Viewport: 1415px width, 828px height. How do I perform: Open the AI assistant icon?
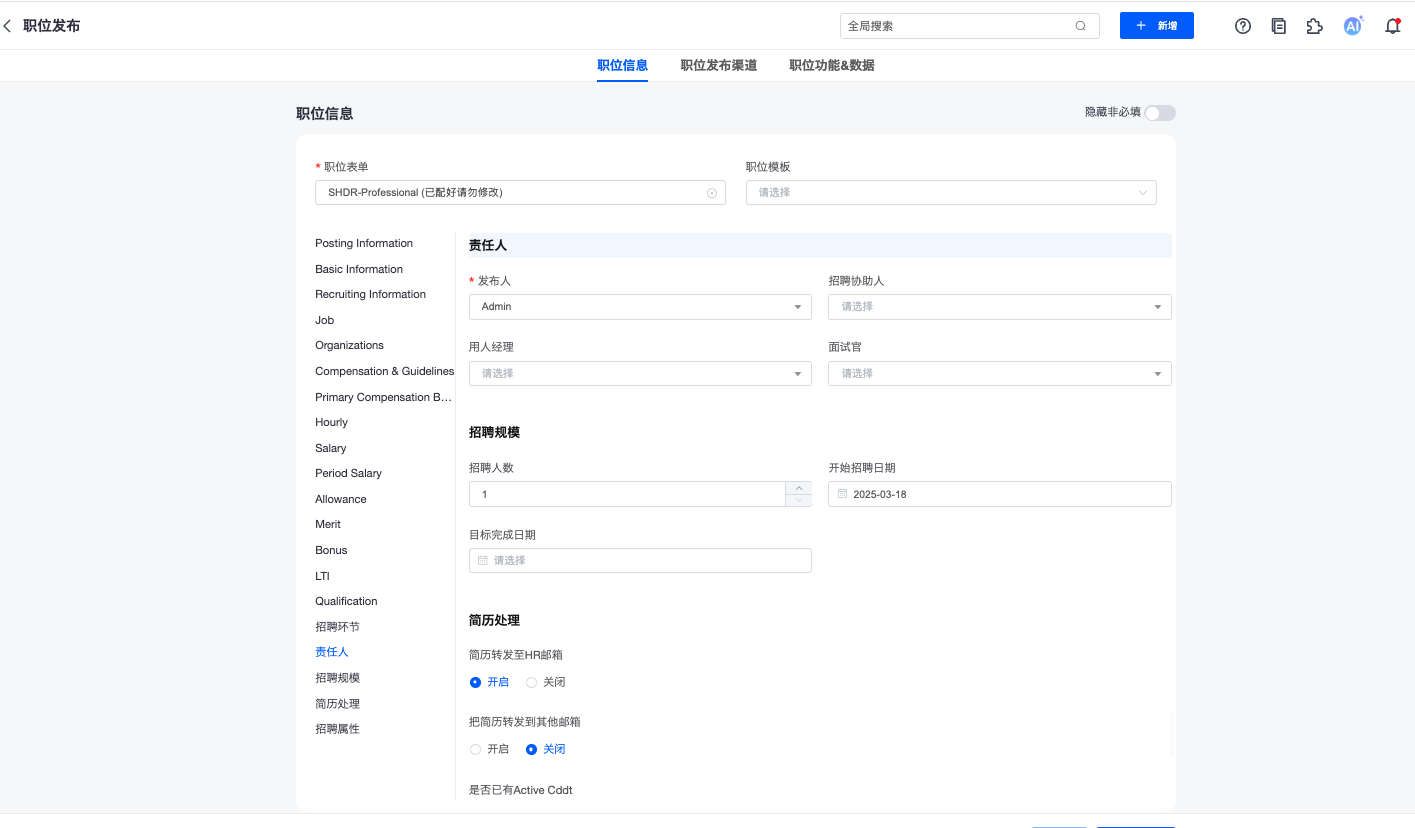(x=1352, y=26)
